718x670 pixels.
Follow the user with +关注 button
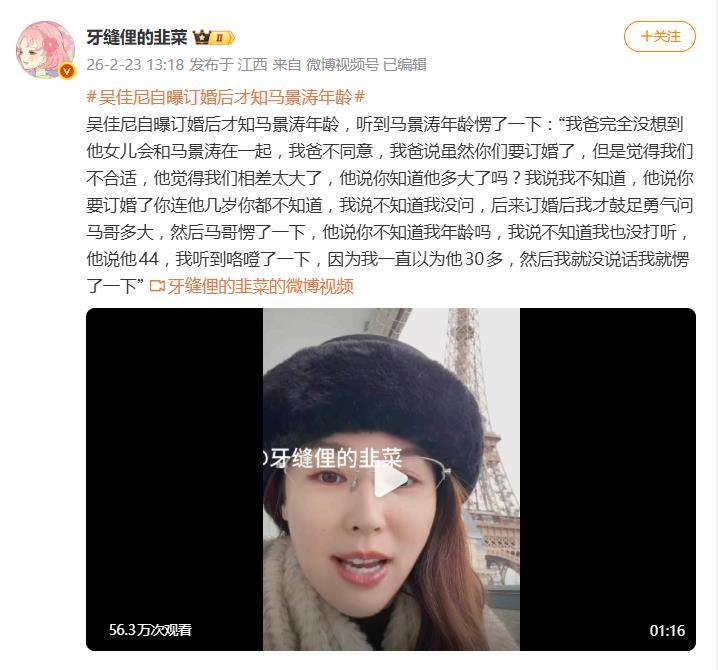660,37
